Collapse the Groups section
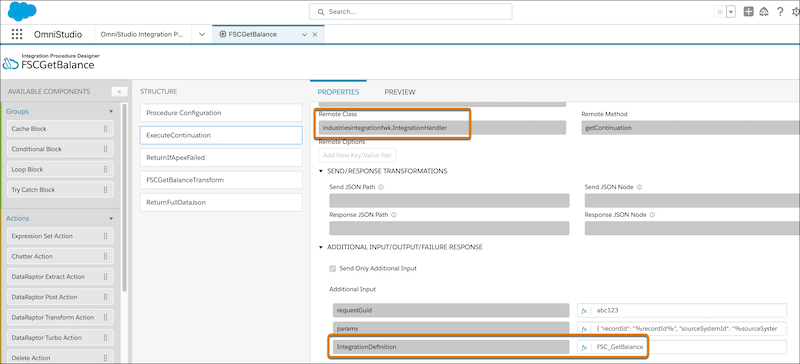 tap(111, 111)
